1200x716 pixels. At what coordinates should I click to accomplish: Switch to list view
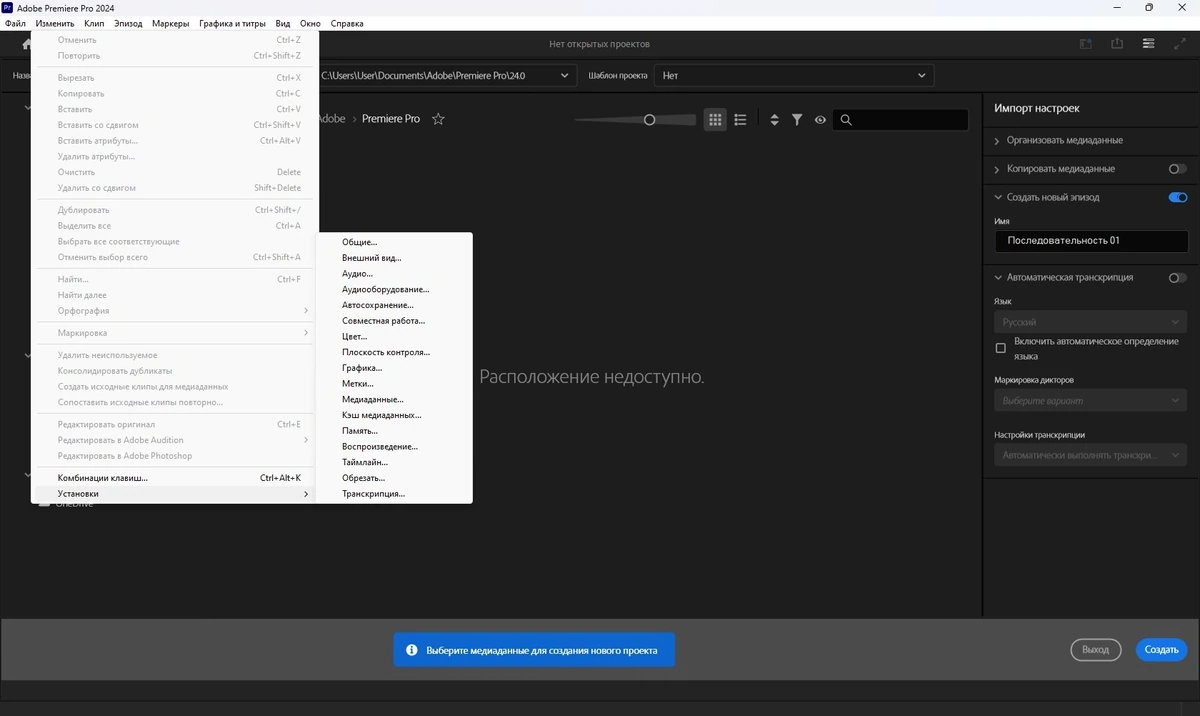click(740, 119)
